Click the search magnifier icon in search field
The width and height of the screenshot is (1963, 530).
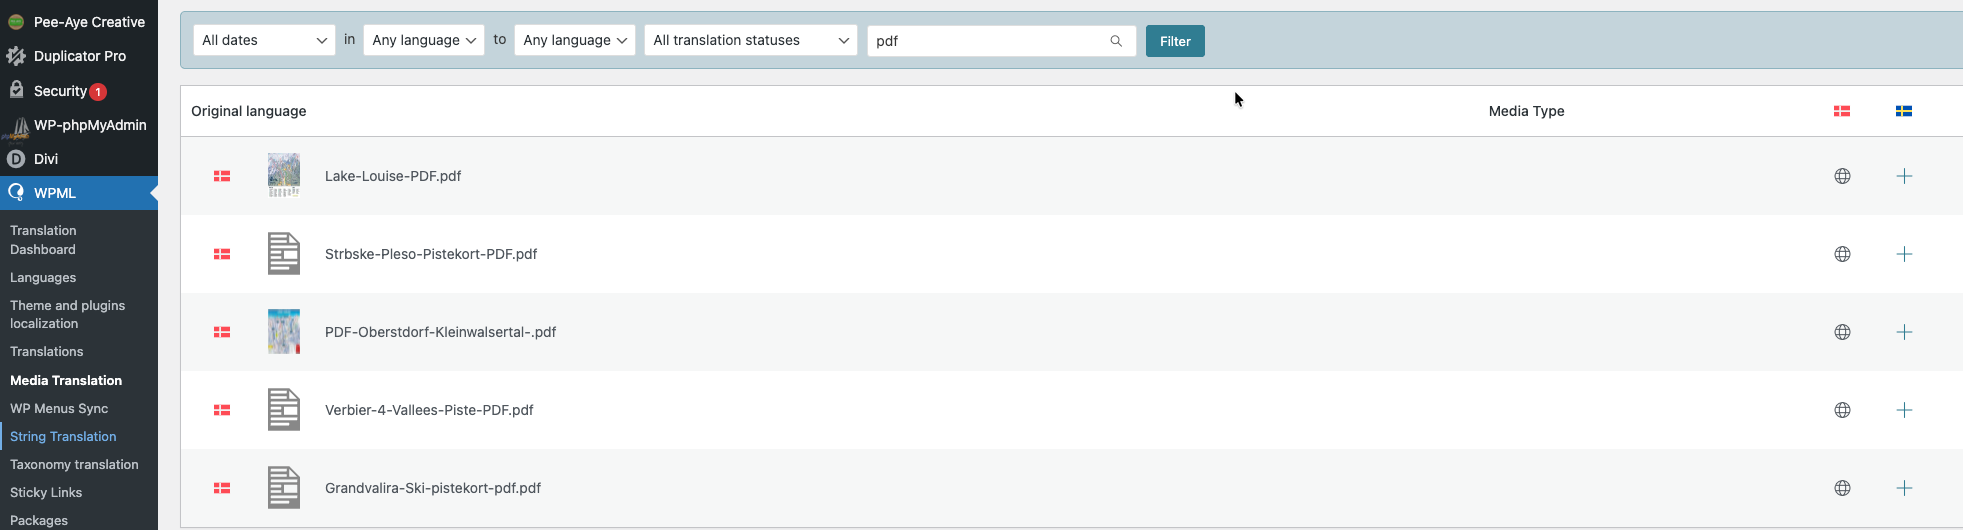(1116, 41)
